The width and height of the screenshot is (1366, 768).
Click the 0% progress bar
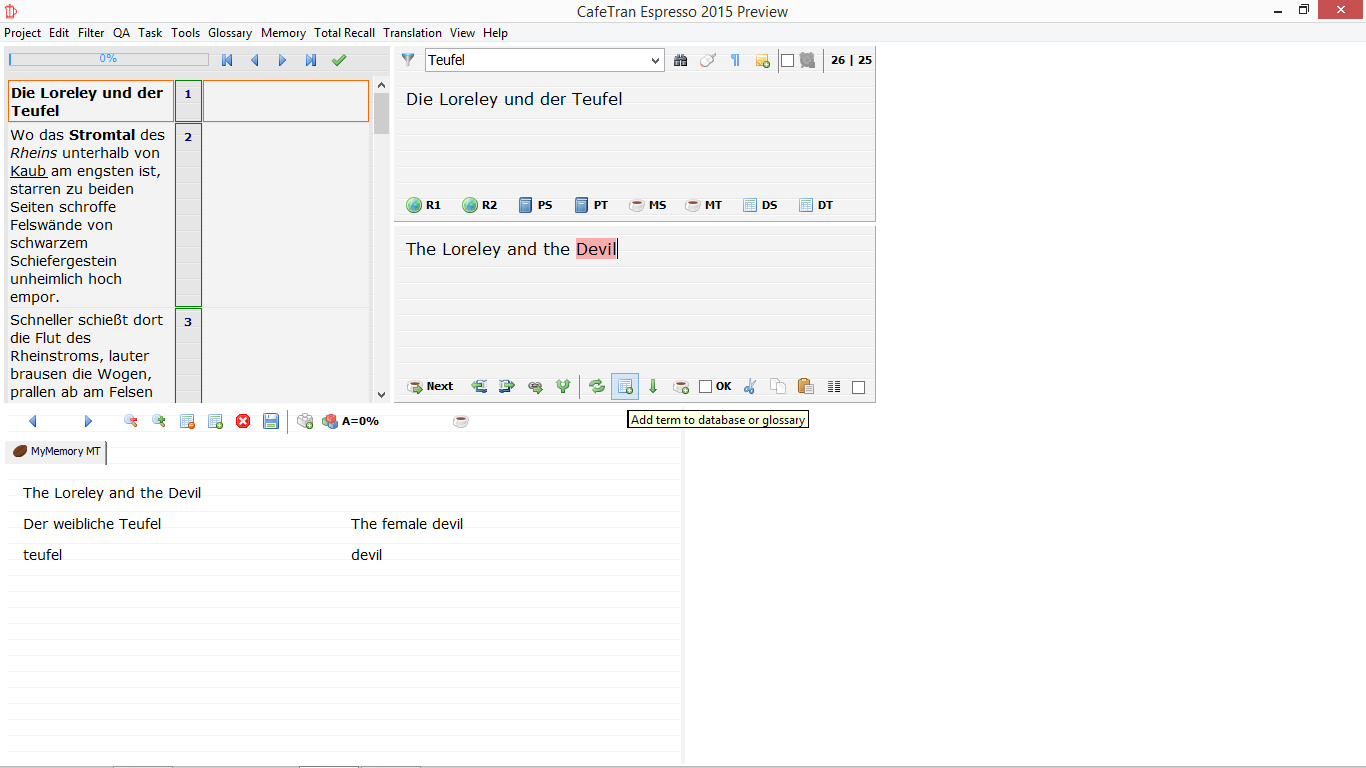pos(108,59)
